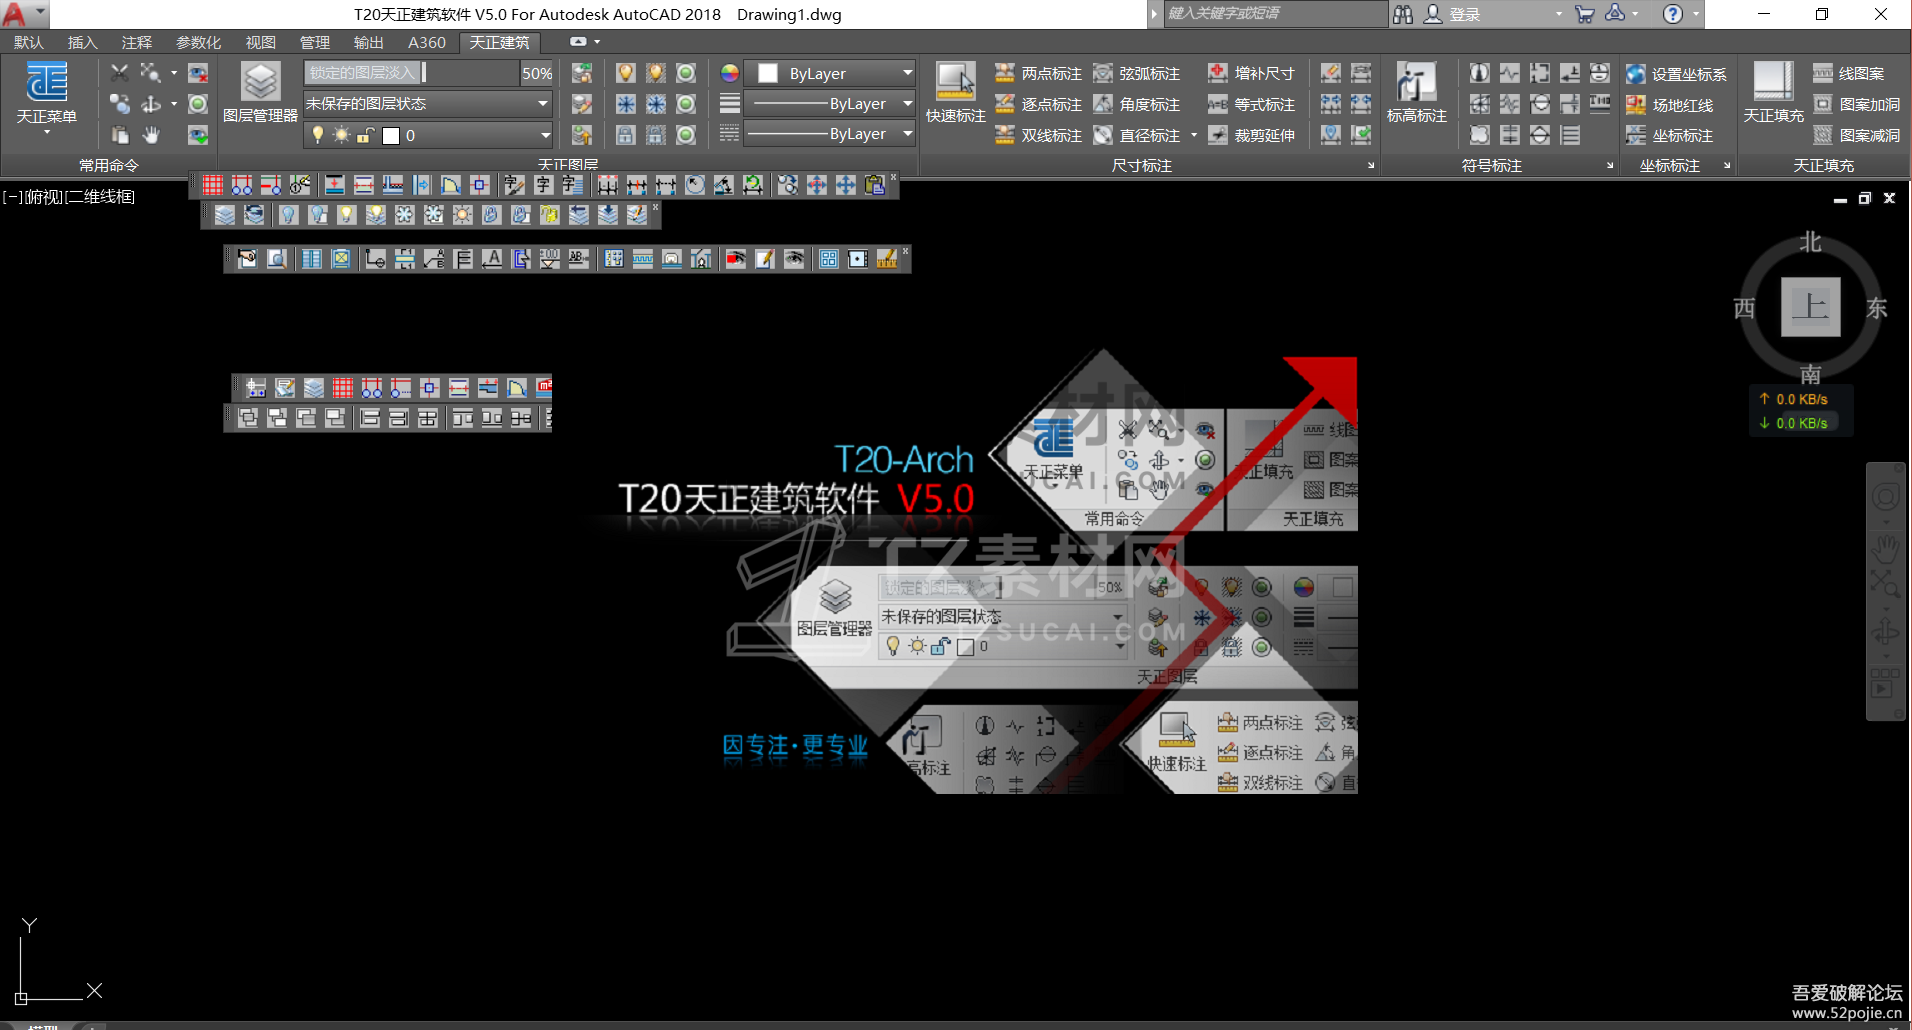Open the help question mark button
This screenshot has width=1912, height=1030.
[1672, 14]
